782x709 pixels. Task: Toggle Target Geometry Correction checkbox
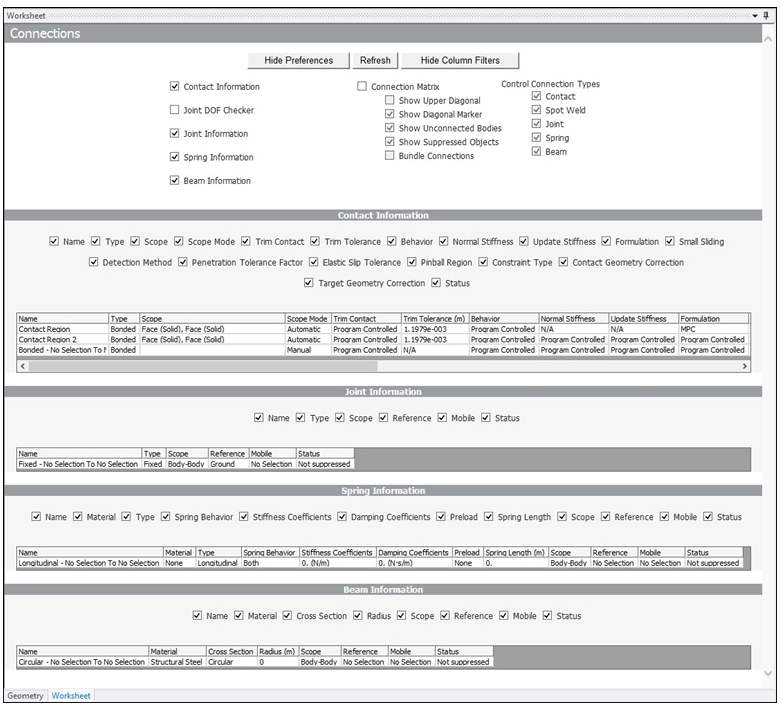tap(309, 283)
